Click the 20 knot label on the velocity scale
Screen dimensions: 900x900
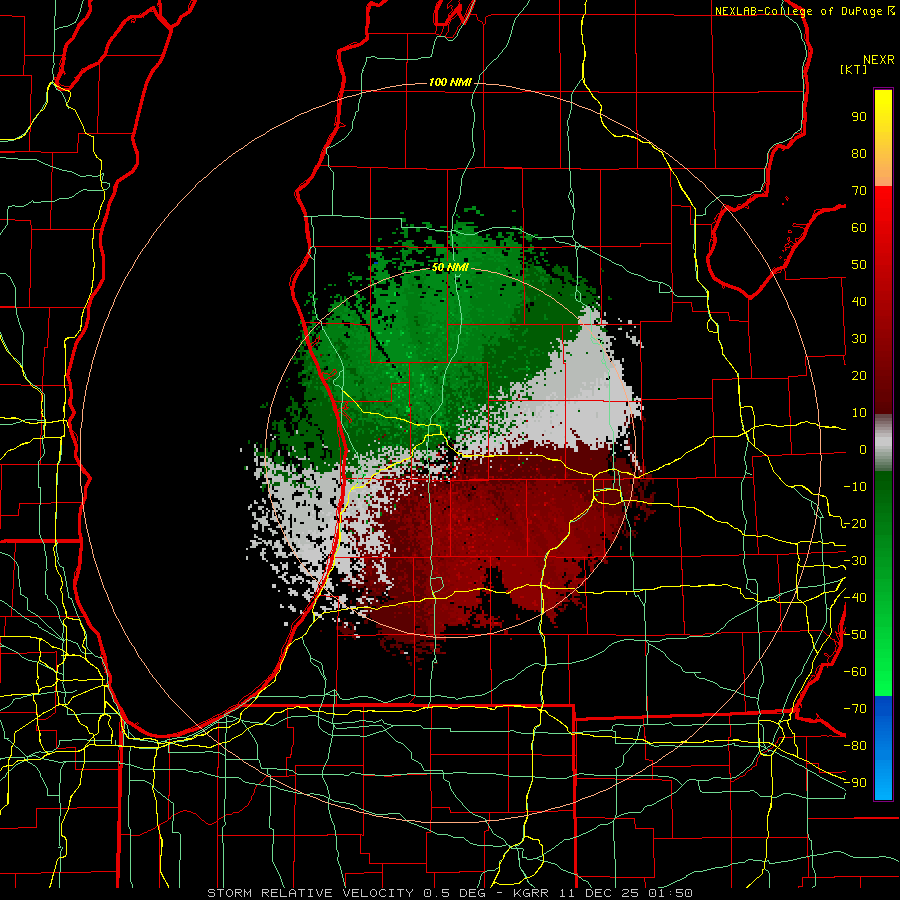click(859, 376)
